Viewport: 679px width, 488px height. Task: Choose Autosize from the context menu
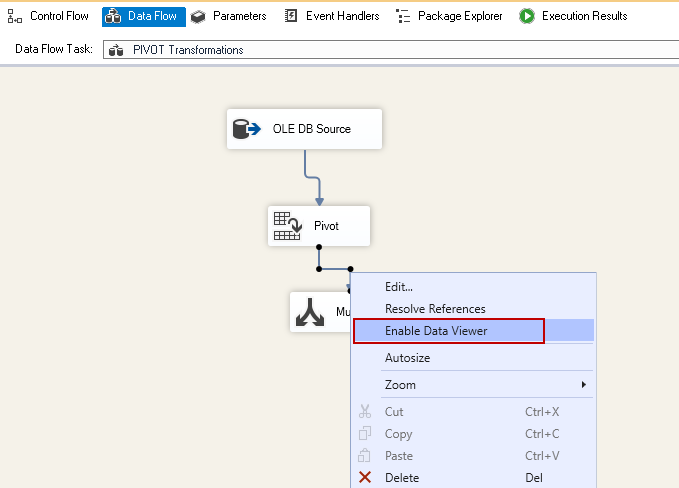(x=408, y=357)
